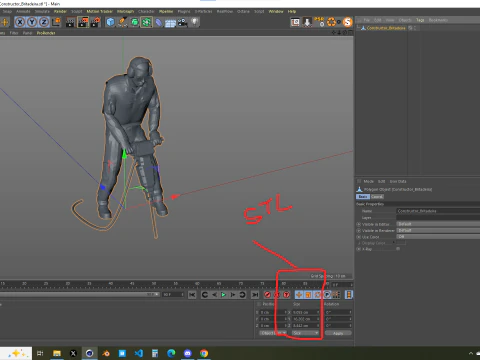480x360 pixels.
Task: Toggle Position keying in timeline bar
Action: (x=299, y=295)
